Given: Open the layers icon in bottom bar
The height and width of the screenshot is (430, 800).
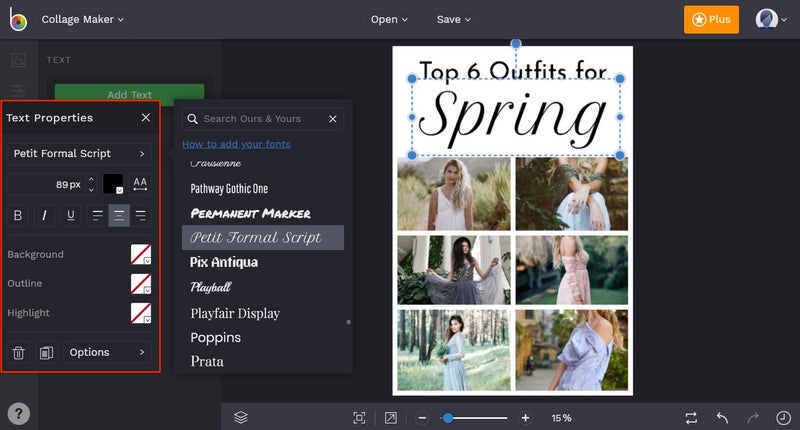Looking at the screenshot, I should point(241,418).
